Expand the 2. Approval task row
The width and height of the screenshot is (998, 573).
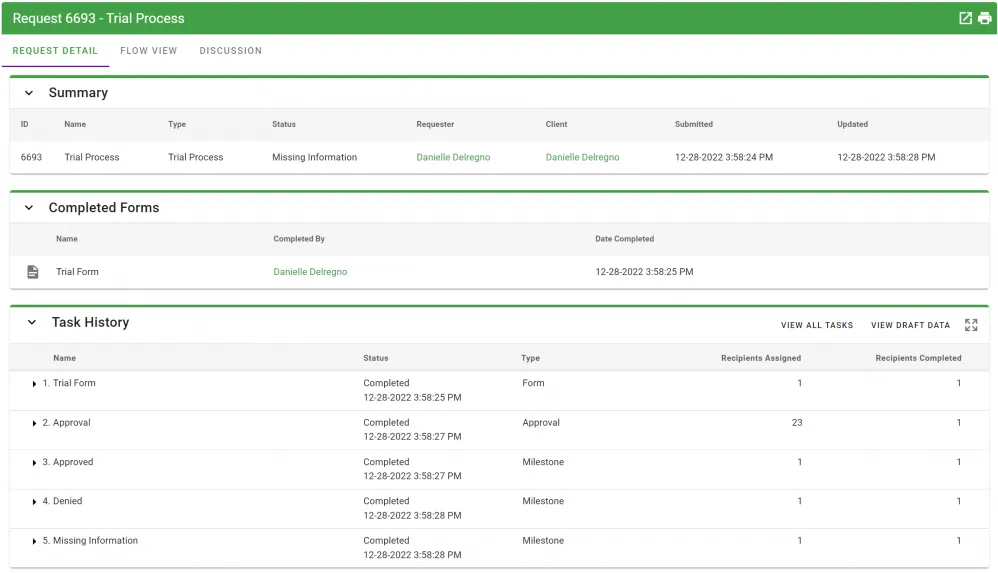pyautogui.click(x=35, y=424)
